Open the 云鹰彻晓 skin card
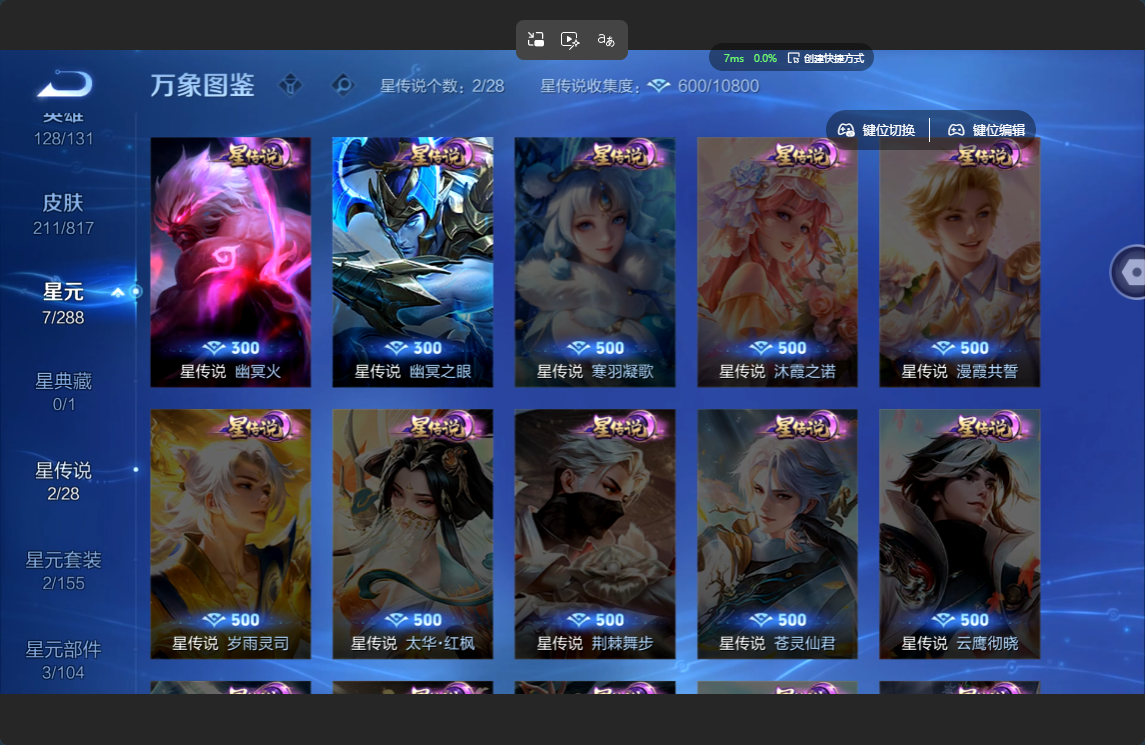Image resolution: width=1145 pixels, height=745 pixels. point(960,534)
